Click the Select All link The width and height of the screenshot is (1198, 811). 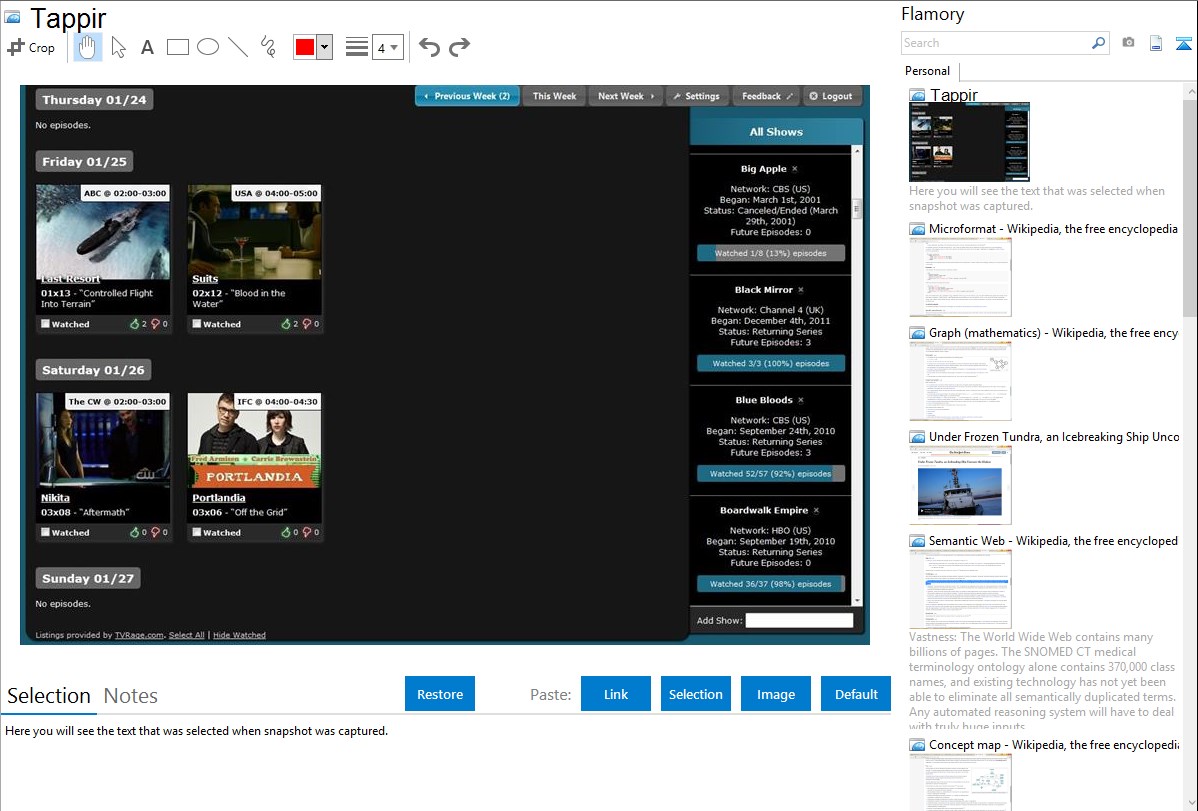coord(186,635)
